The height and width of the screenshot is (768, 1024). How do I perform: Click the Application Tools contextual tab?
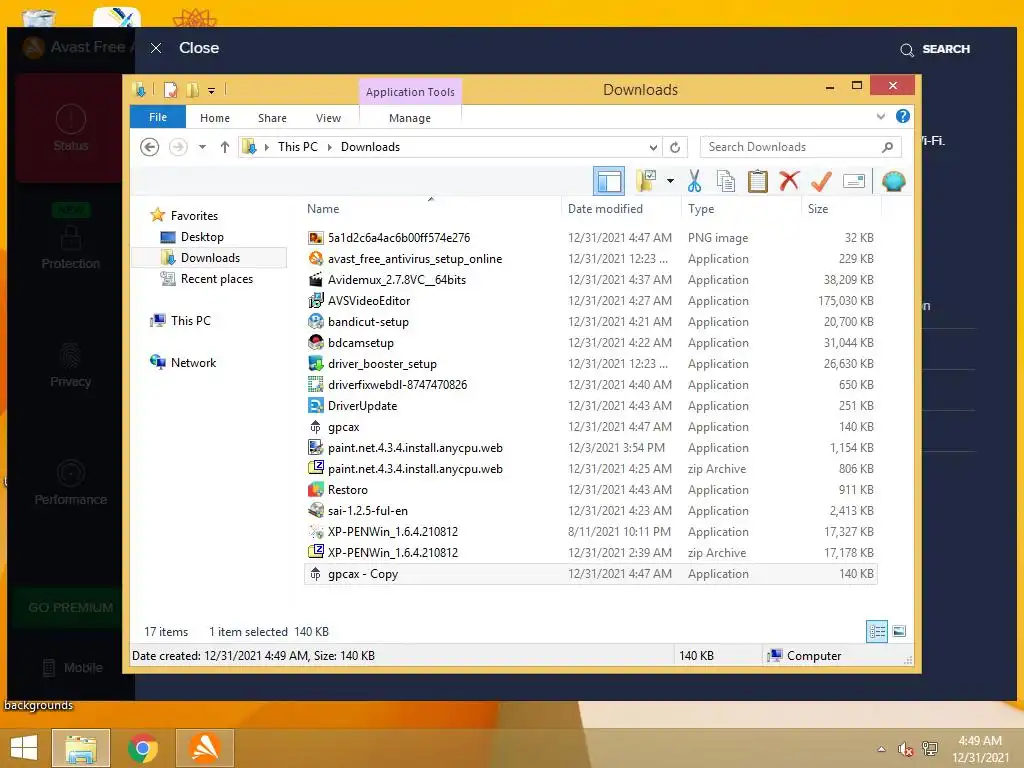pyautogui.click(x=410, y=92)
